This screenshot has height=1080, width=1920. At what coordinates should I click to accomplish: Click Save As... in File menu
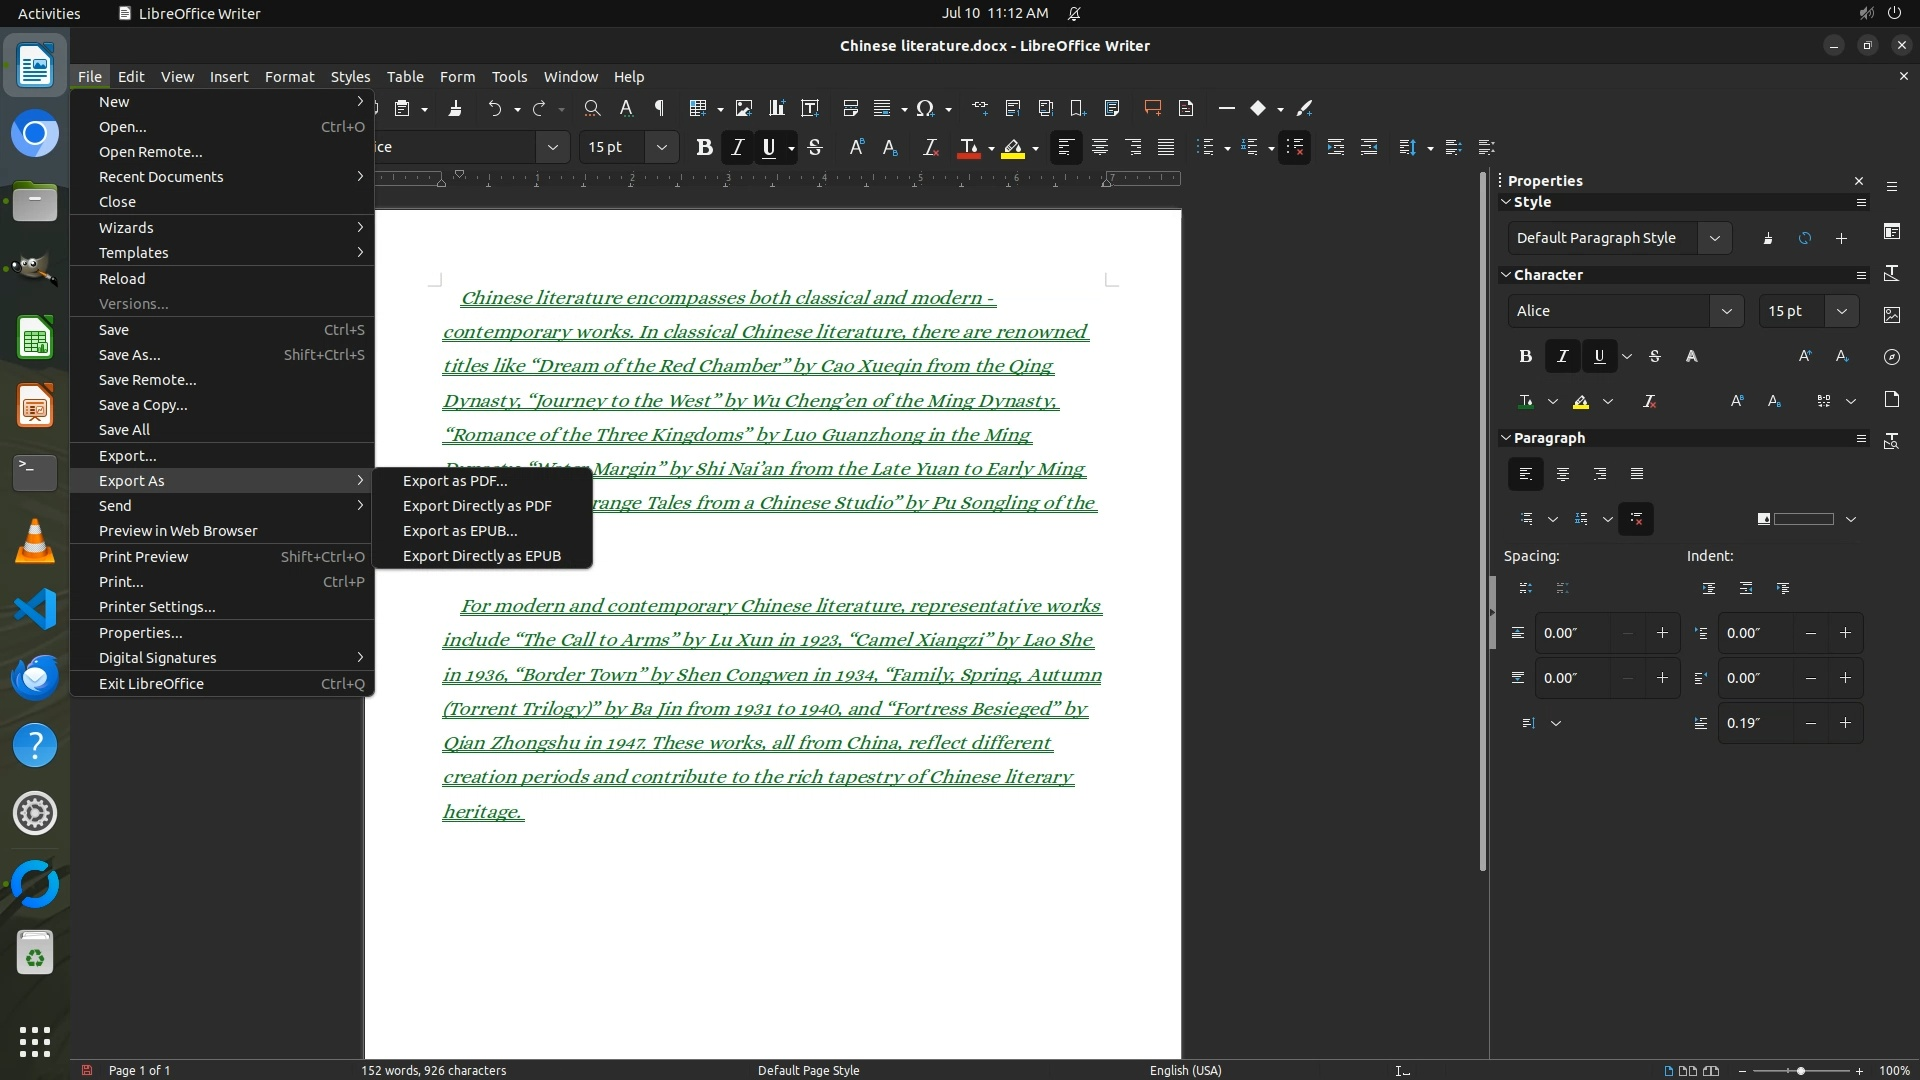tap(129, 355)
